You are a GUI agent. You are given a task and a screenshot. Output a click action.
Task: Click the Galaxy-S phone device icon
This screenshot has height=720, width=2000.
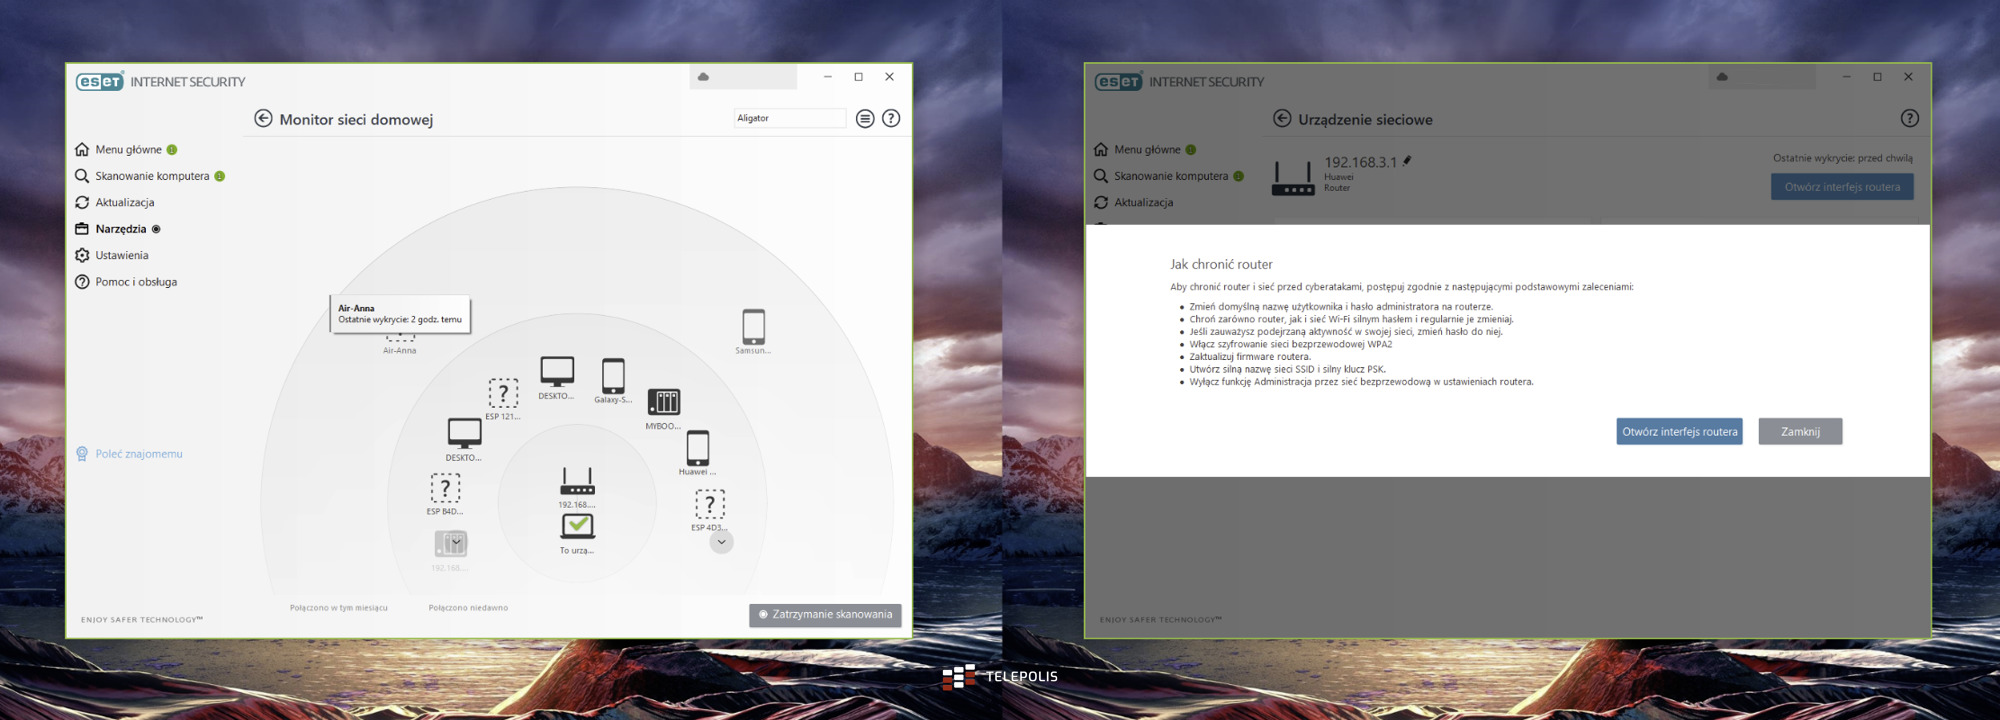613,376
